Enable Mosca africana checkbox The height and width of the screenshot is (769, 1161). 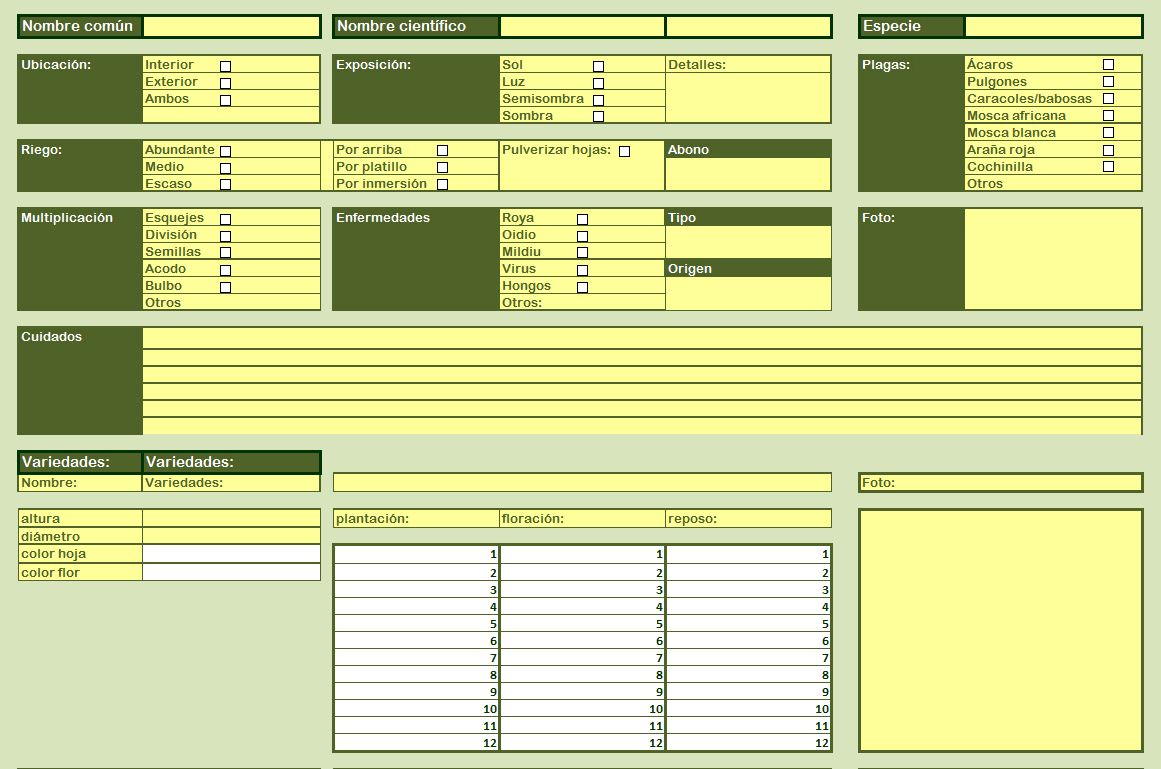[x=1108, y=115]
